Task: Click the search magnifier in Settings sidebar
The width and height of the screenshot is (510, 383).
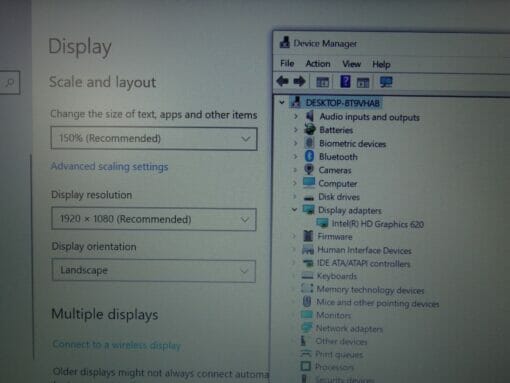Action: pyautogui.click(x=10, y=82)
